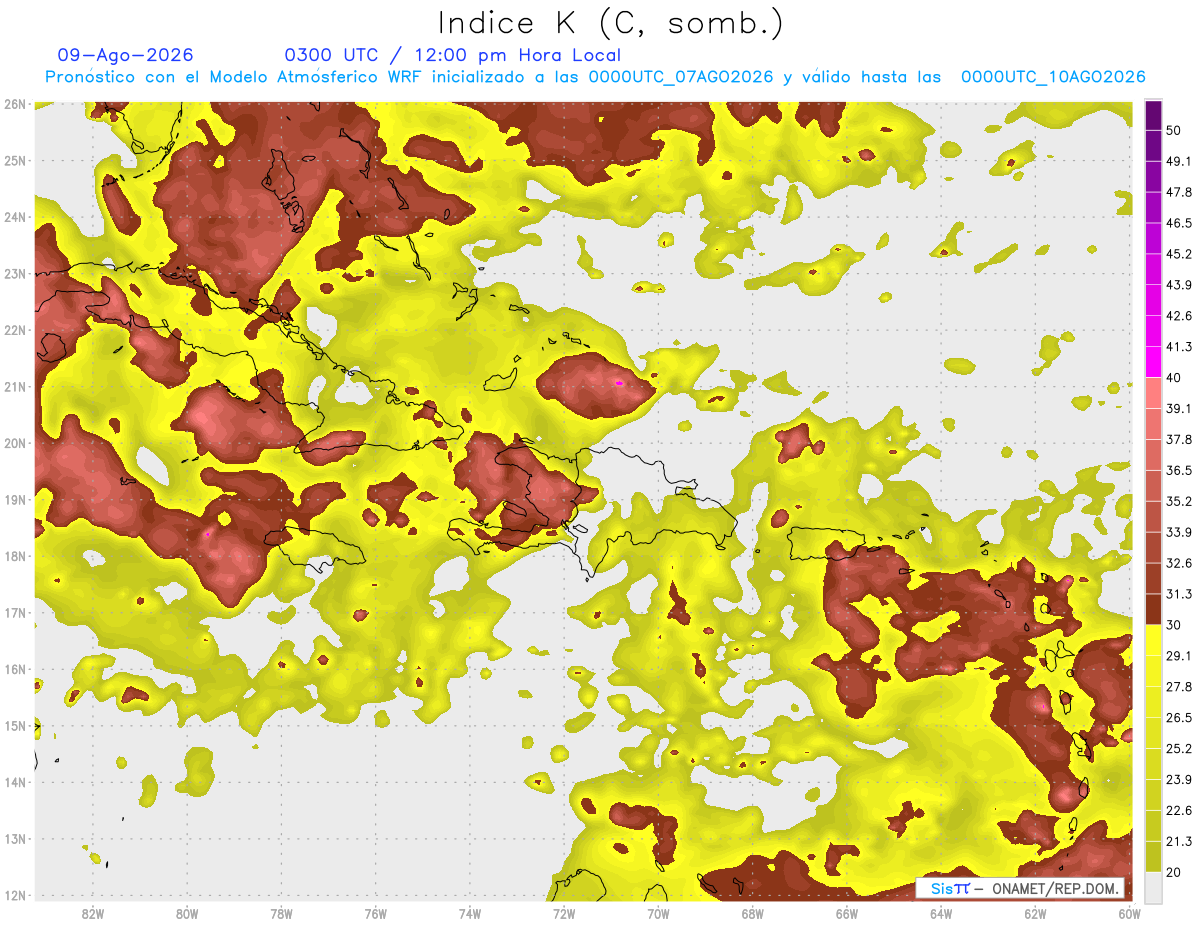Click the "22.6" color scale label
The height and width of the screenshot is (927, 1200).
click(x=1179, y=811)
